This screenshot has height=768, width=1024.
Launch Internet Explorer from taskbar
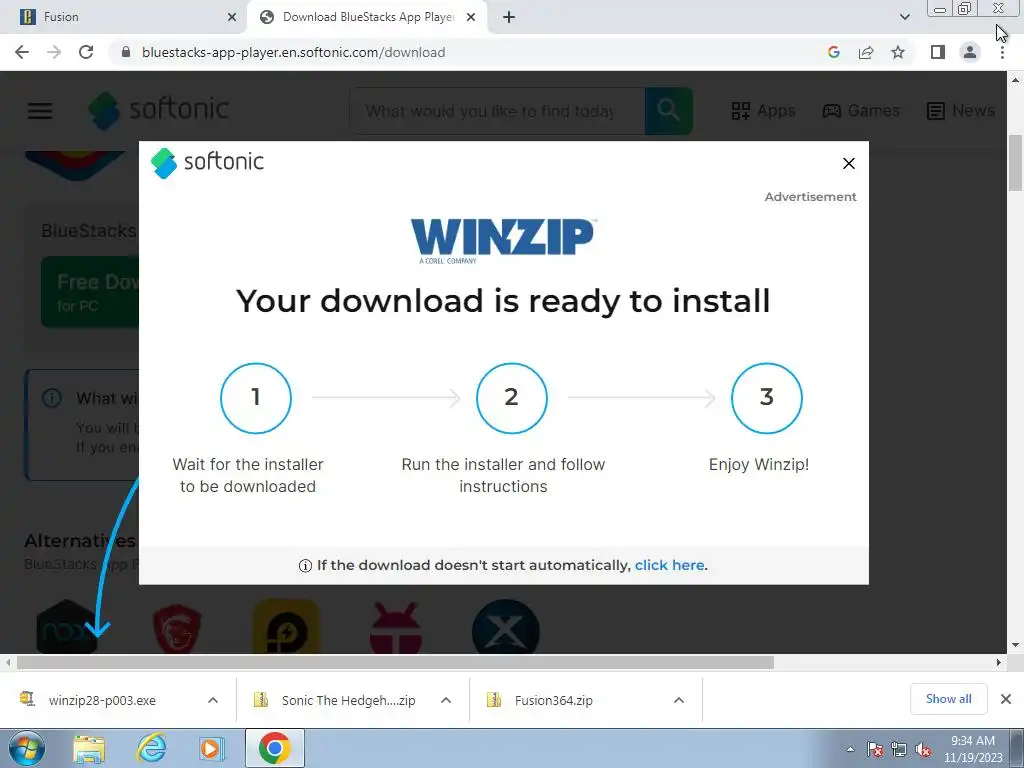click(151, 749)
